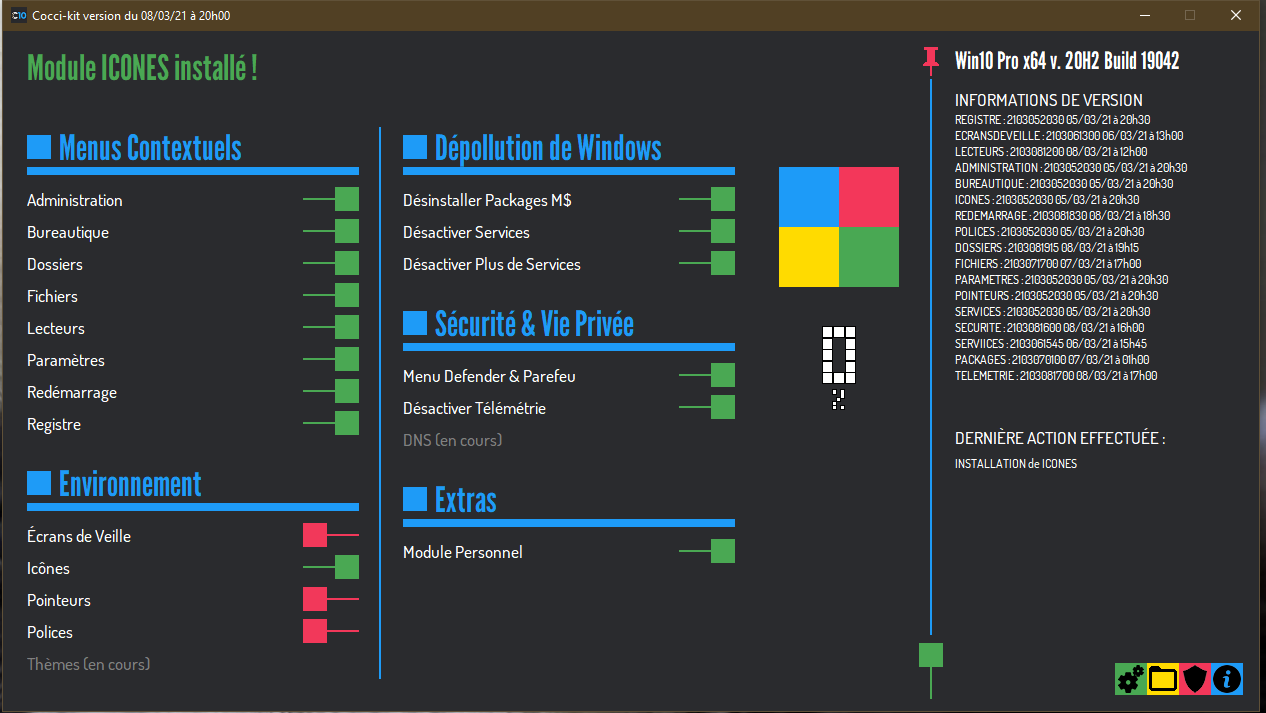
Task: Click the Module Personnel label
Action: pyautogui.click(x=463, y=552)
